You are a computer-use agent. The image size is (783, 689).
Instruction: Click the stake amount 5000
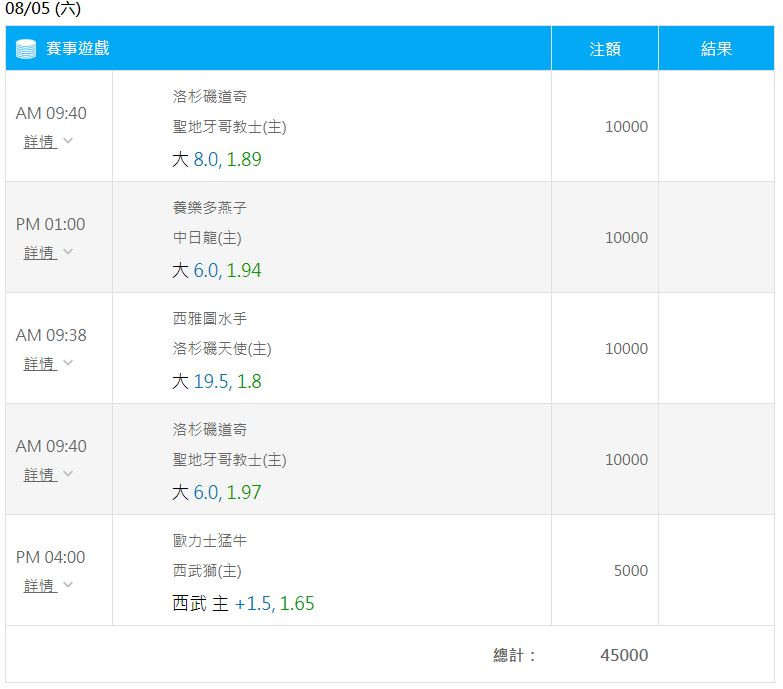pos(631,570)
